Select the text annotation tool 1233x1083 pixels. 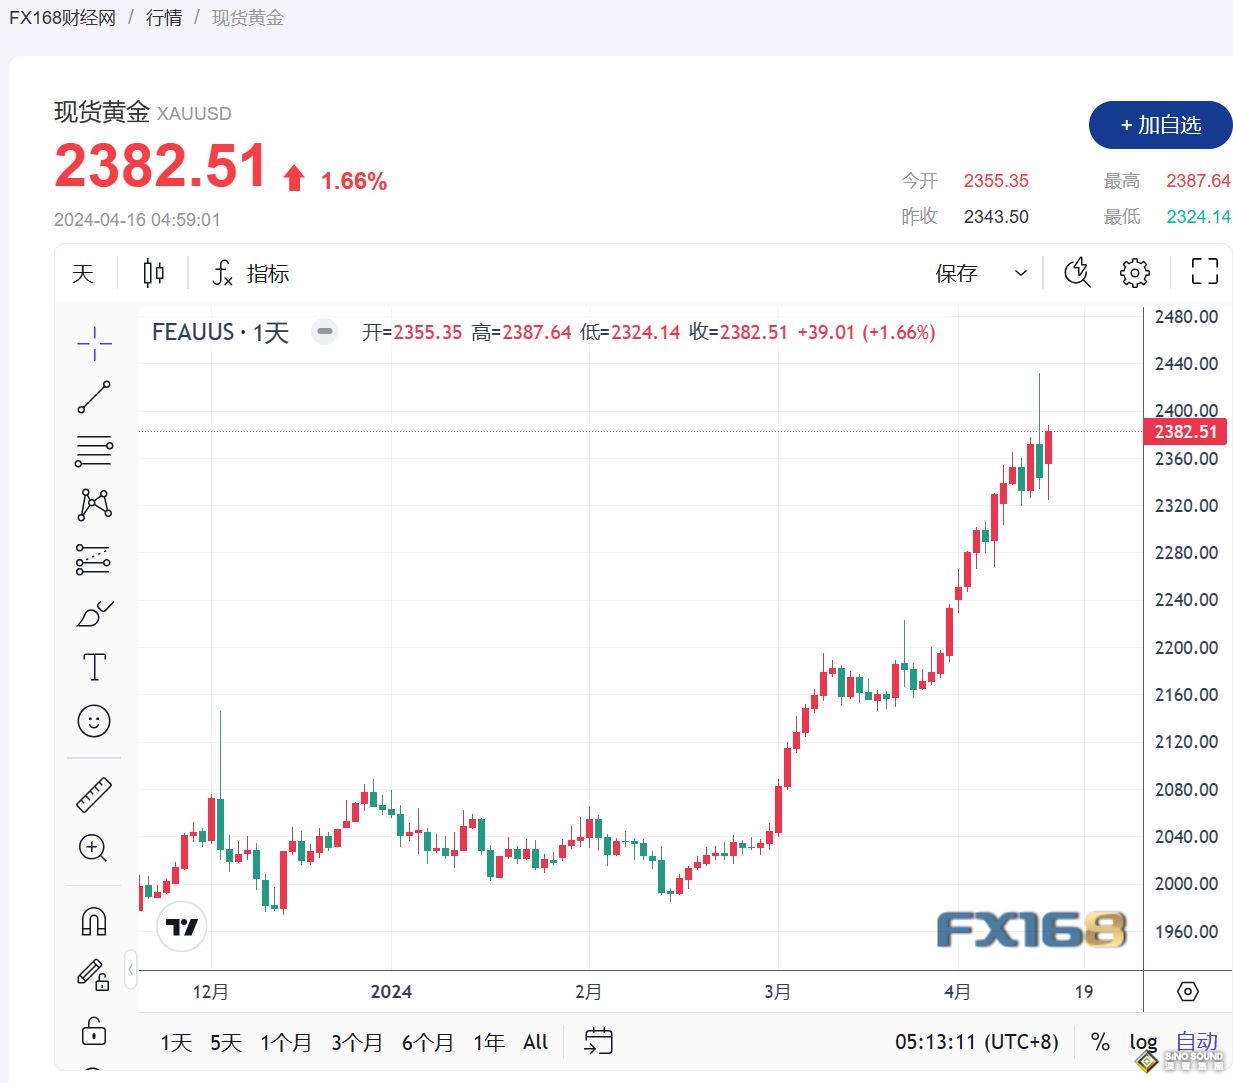coord(93,666)
